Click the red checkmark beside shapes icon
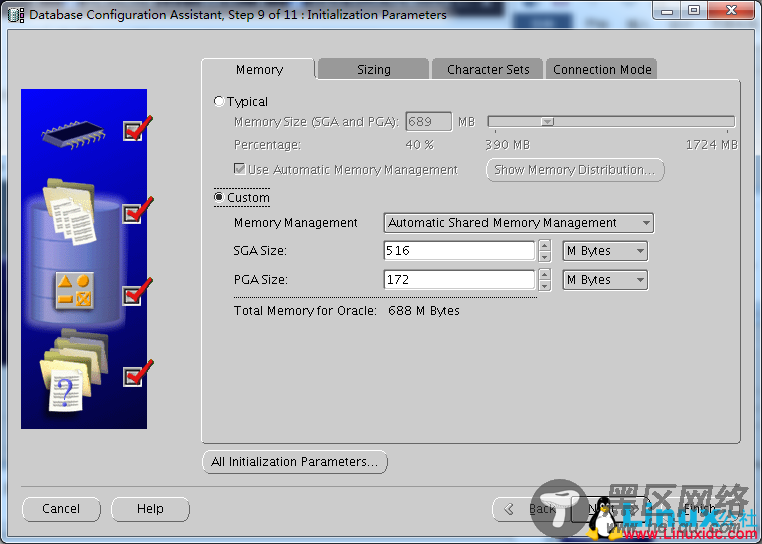The width and height of the screenshot is (762, 544). 138,292
